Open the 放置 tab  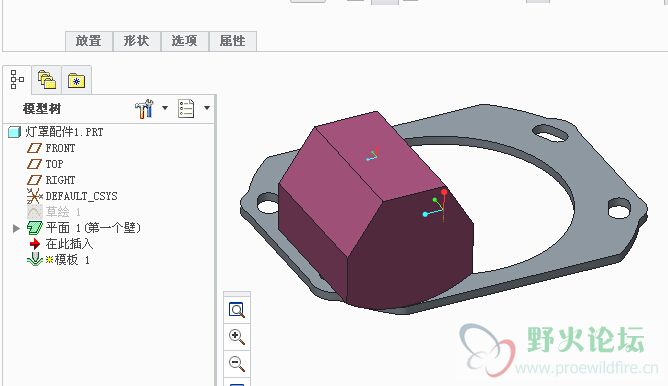[89, 41]
